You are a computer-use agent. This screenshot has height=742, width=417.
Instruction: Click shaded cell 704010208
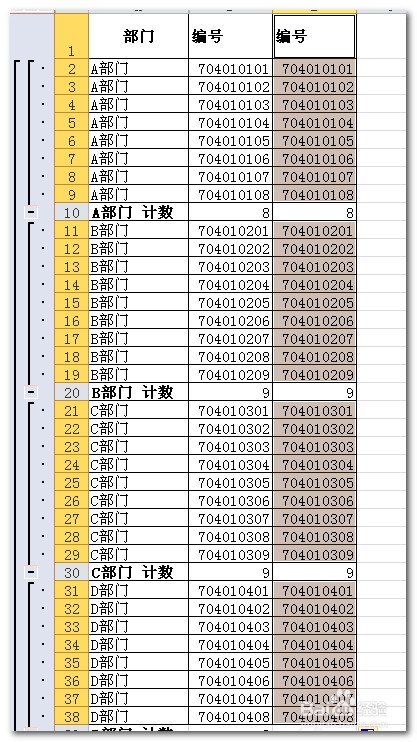(315, 356)
